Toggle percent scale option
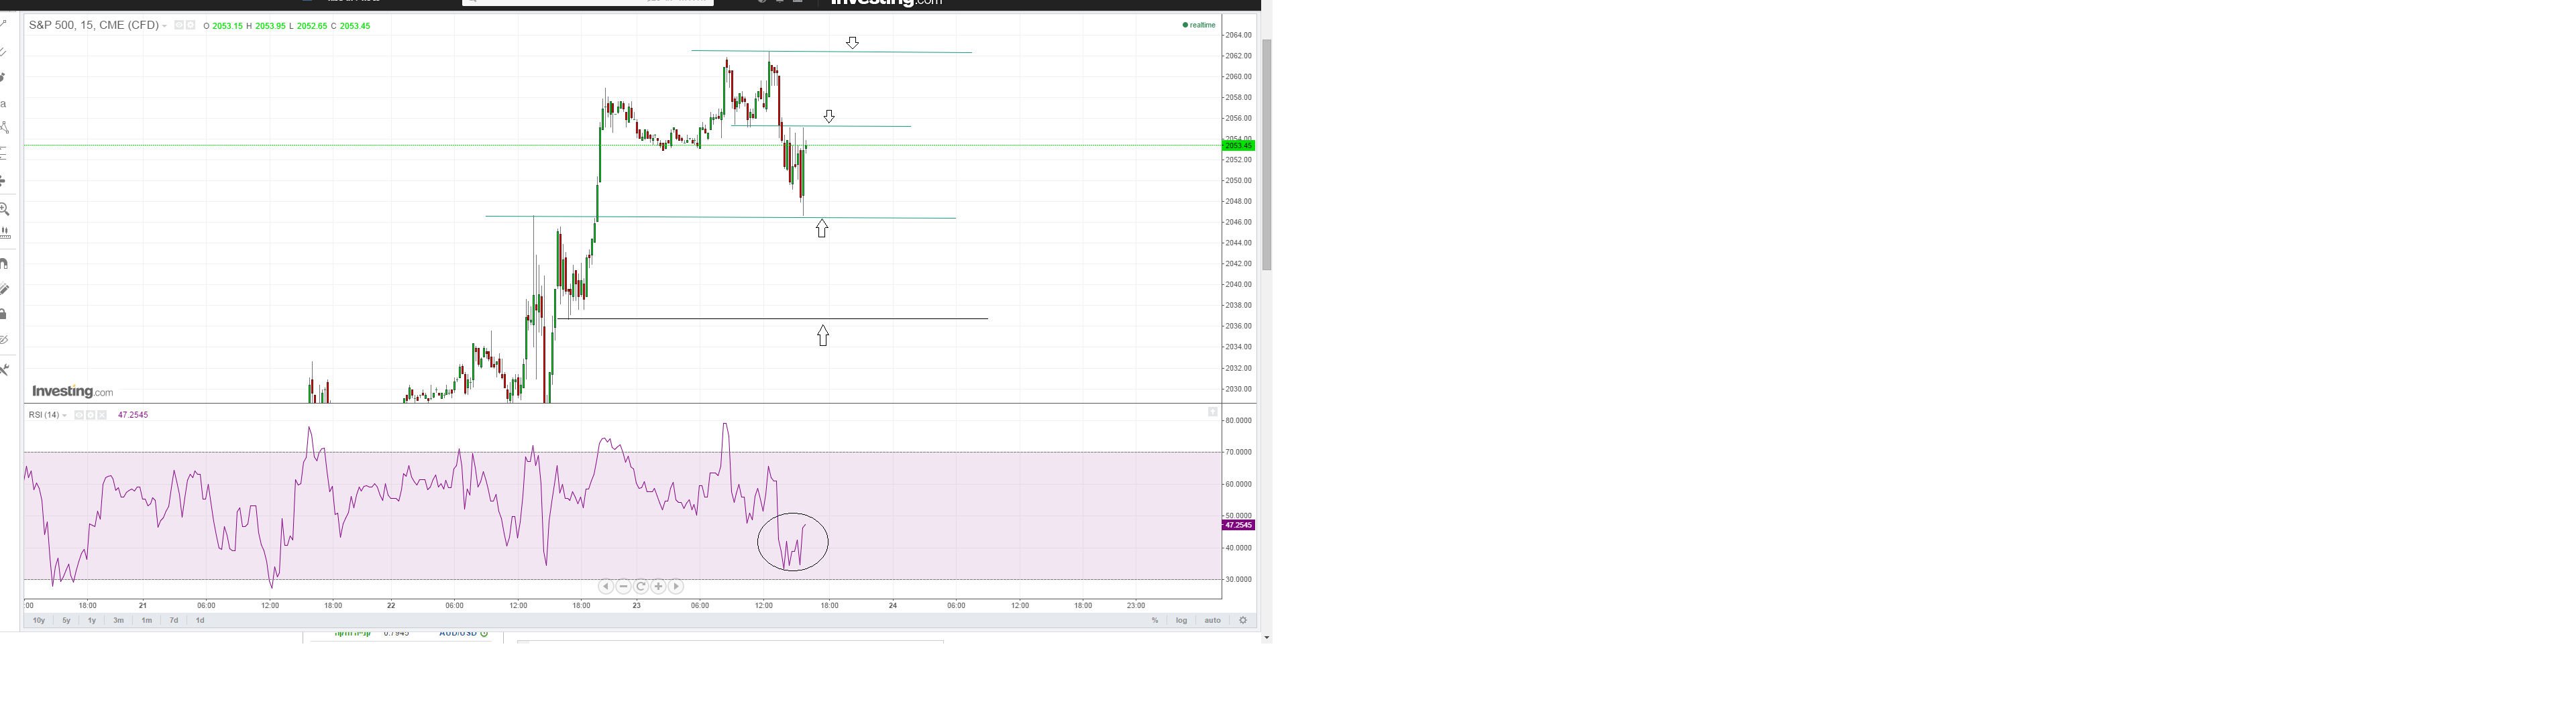 1155,620
